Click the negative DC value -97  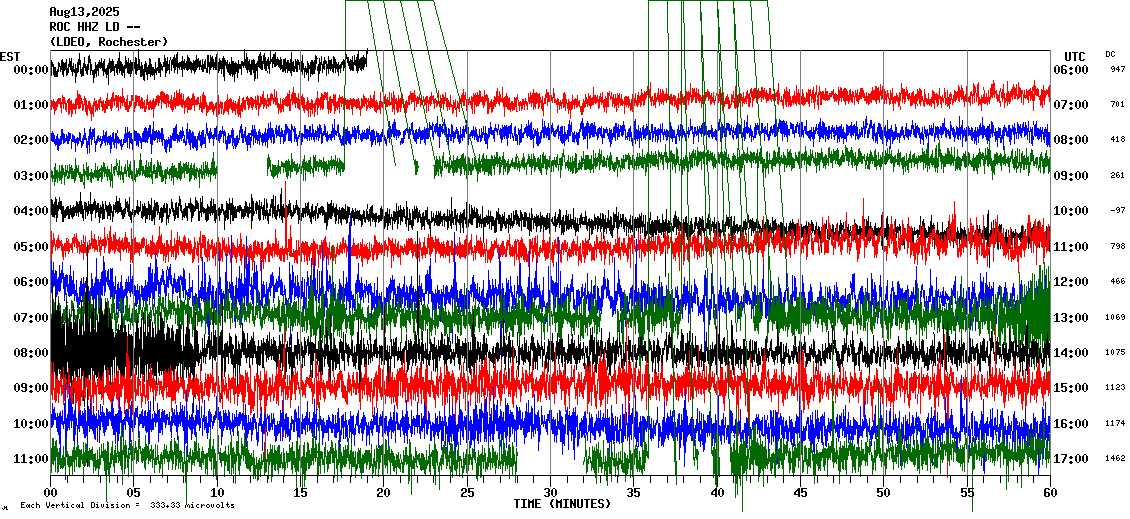1117,211
